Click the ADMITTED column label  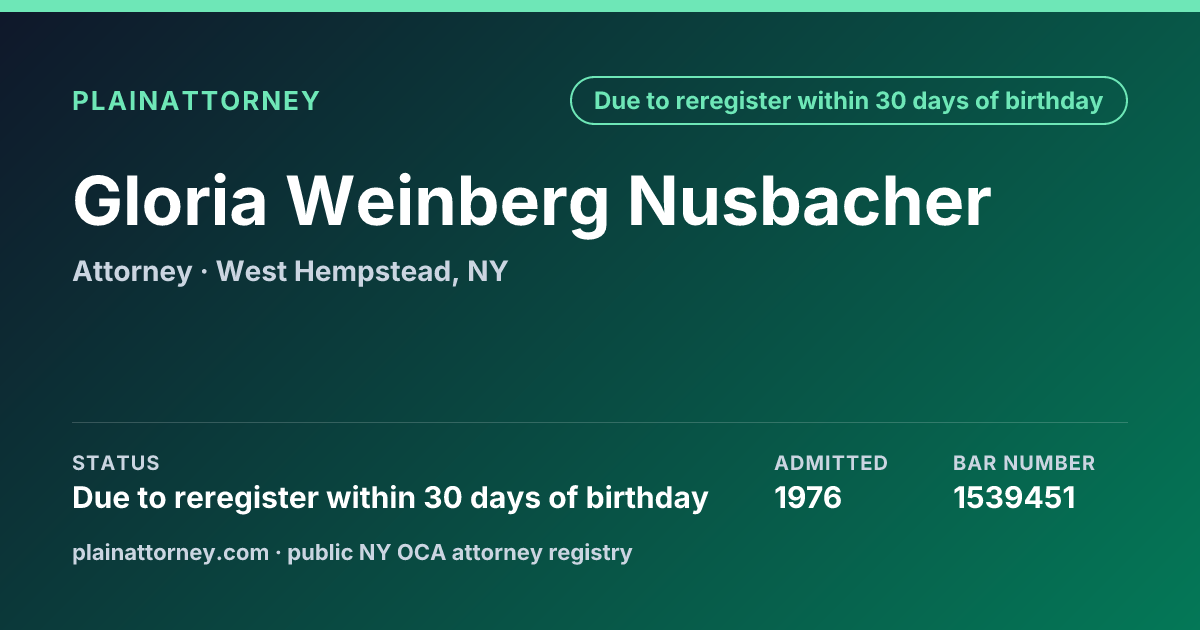click(831, 463)
